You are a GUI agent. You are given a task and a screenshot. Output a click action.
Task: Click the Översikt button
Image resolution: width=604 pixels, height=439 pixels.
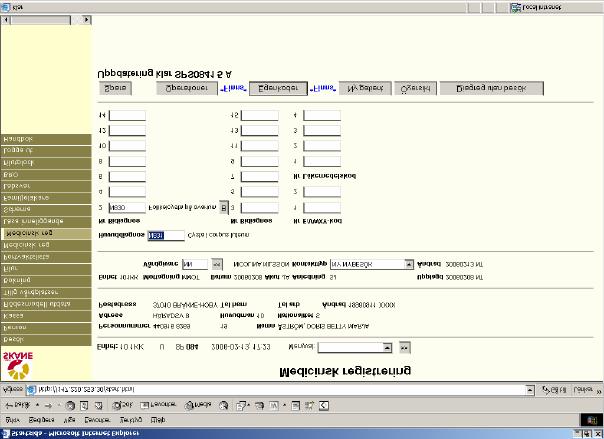tap(415, 88)
